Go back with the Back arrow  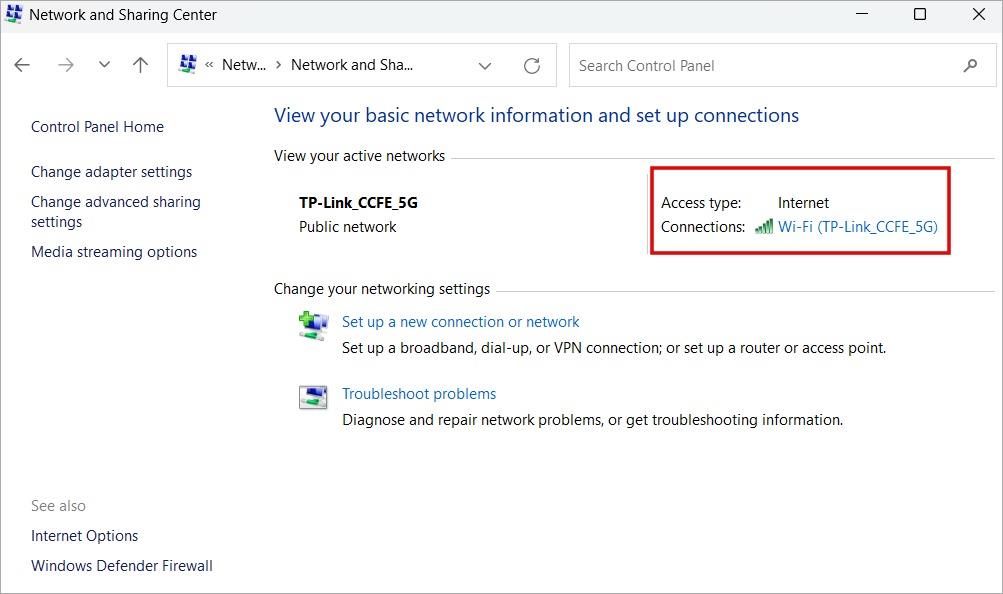click(22, 65)
